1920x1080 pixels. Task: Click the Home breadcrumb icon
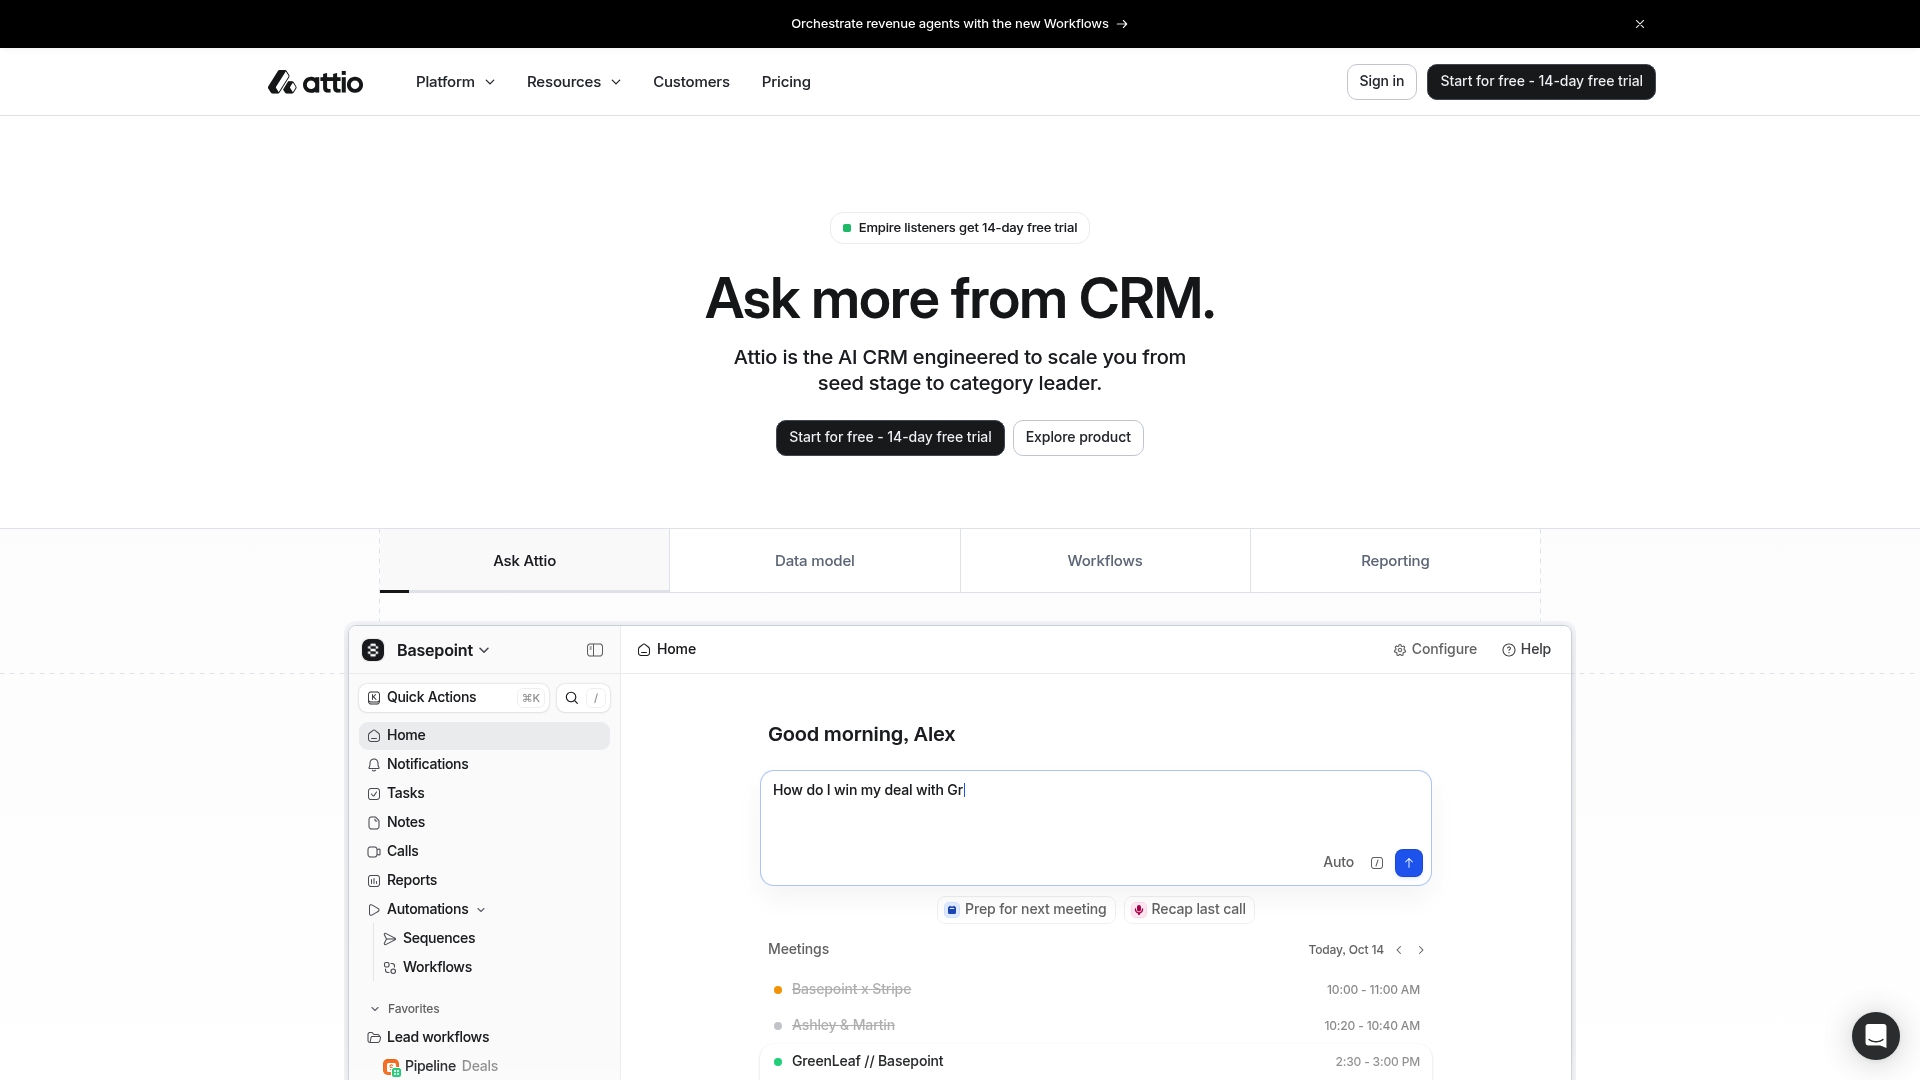644,650
